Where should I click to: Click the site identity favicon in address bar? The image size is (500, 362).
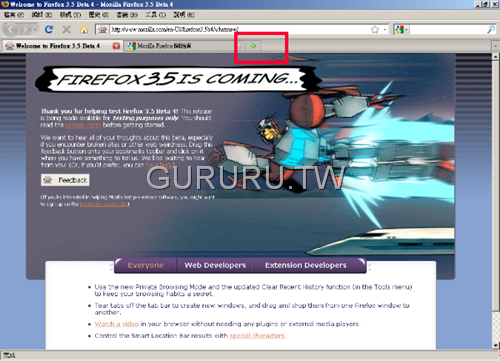click(x=102, y=30)
